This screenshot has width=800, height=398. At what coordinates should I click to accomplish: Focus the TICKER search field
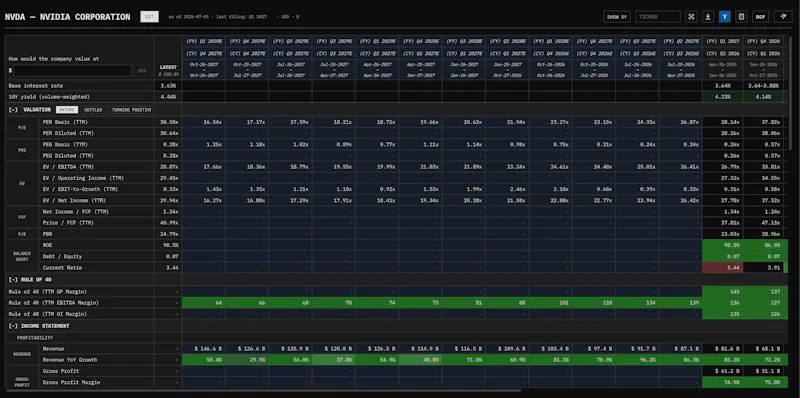pos(658,17)
